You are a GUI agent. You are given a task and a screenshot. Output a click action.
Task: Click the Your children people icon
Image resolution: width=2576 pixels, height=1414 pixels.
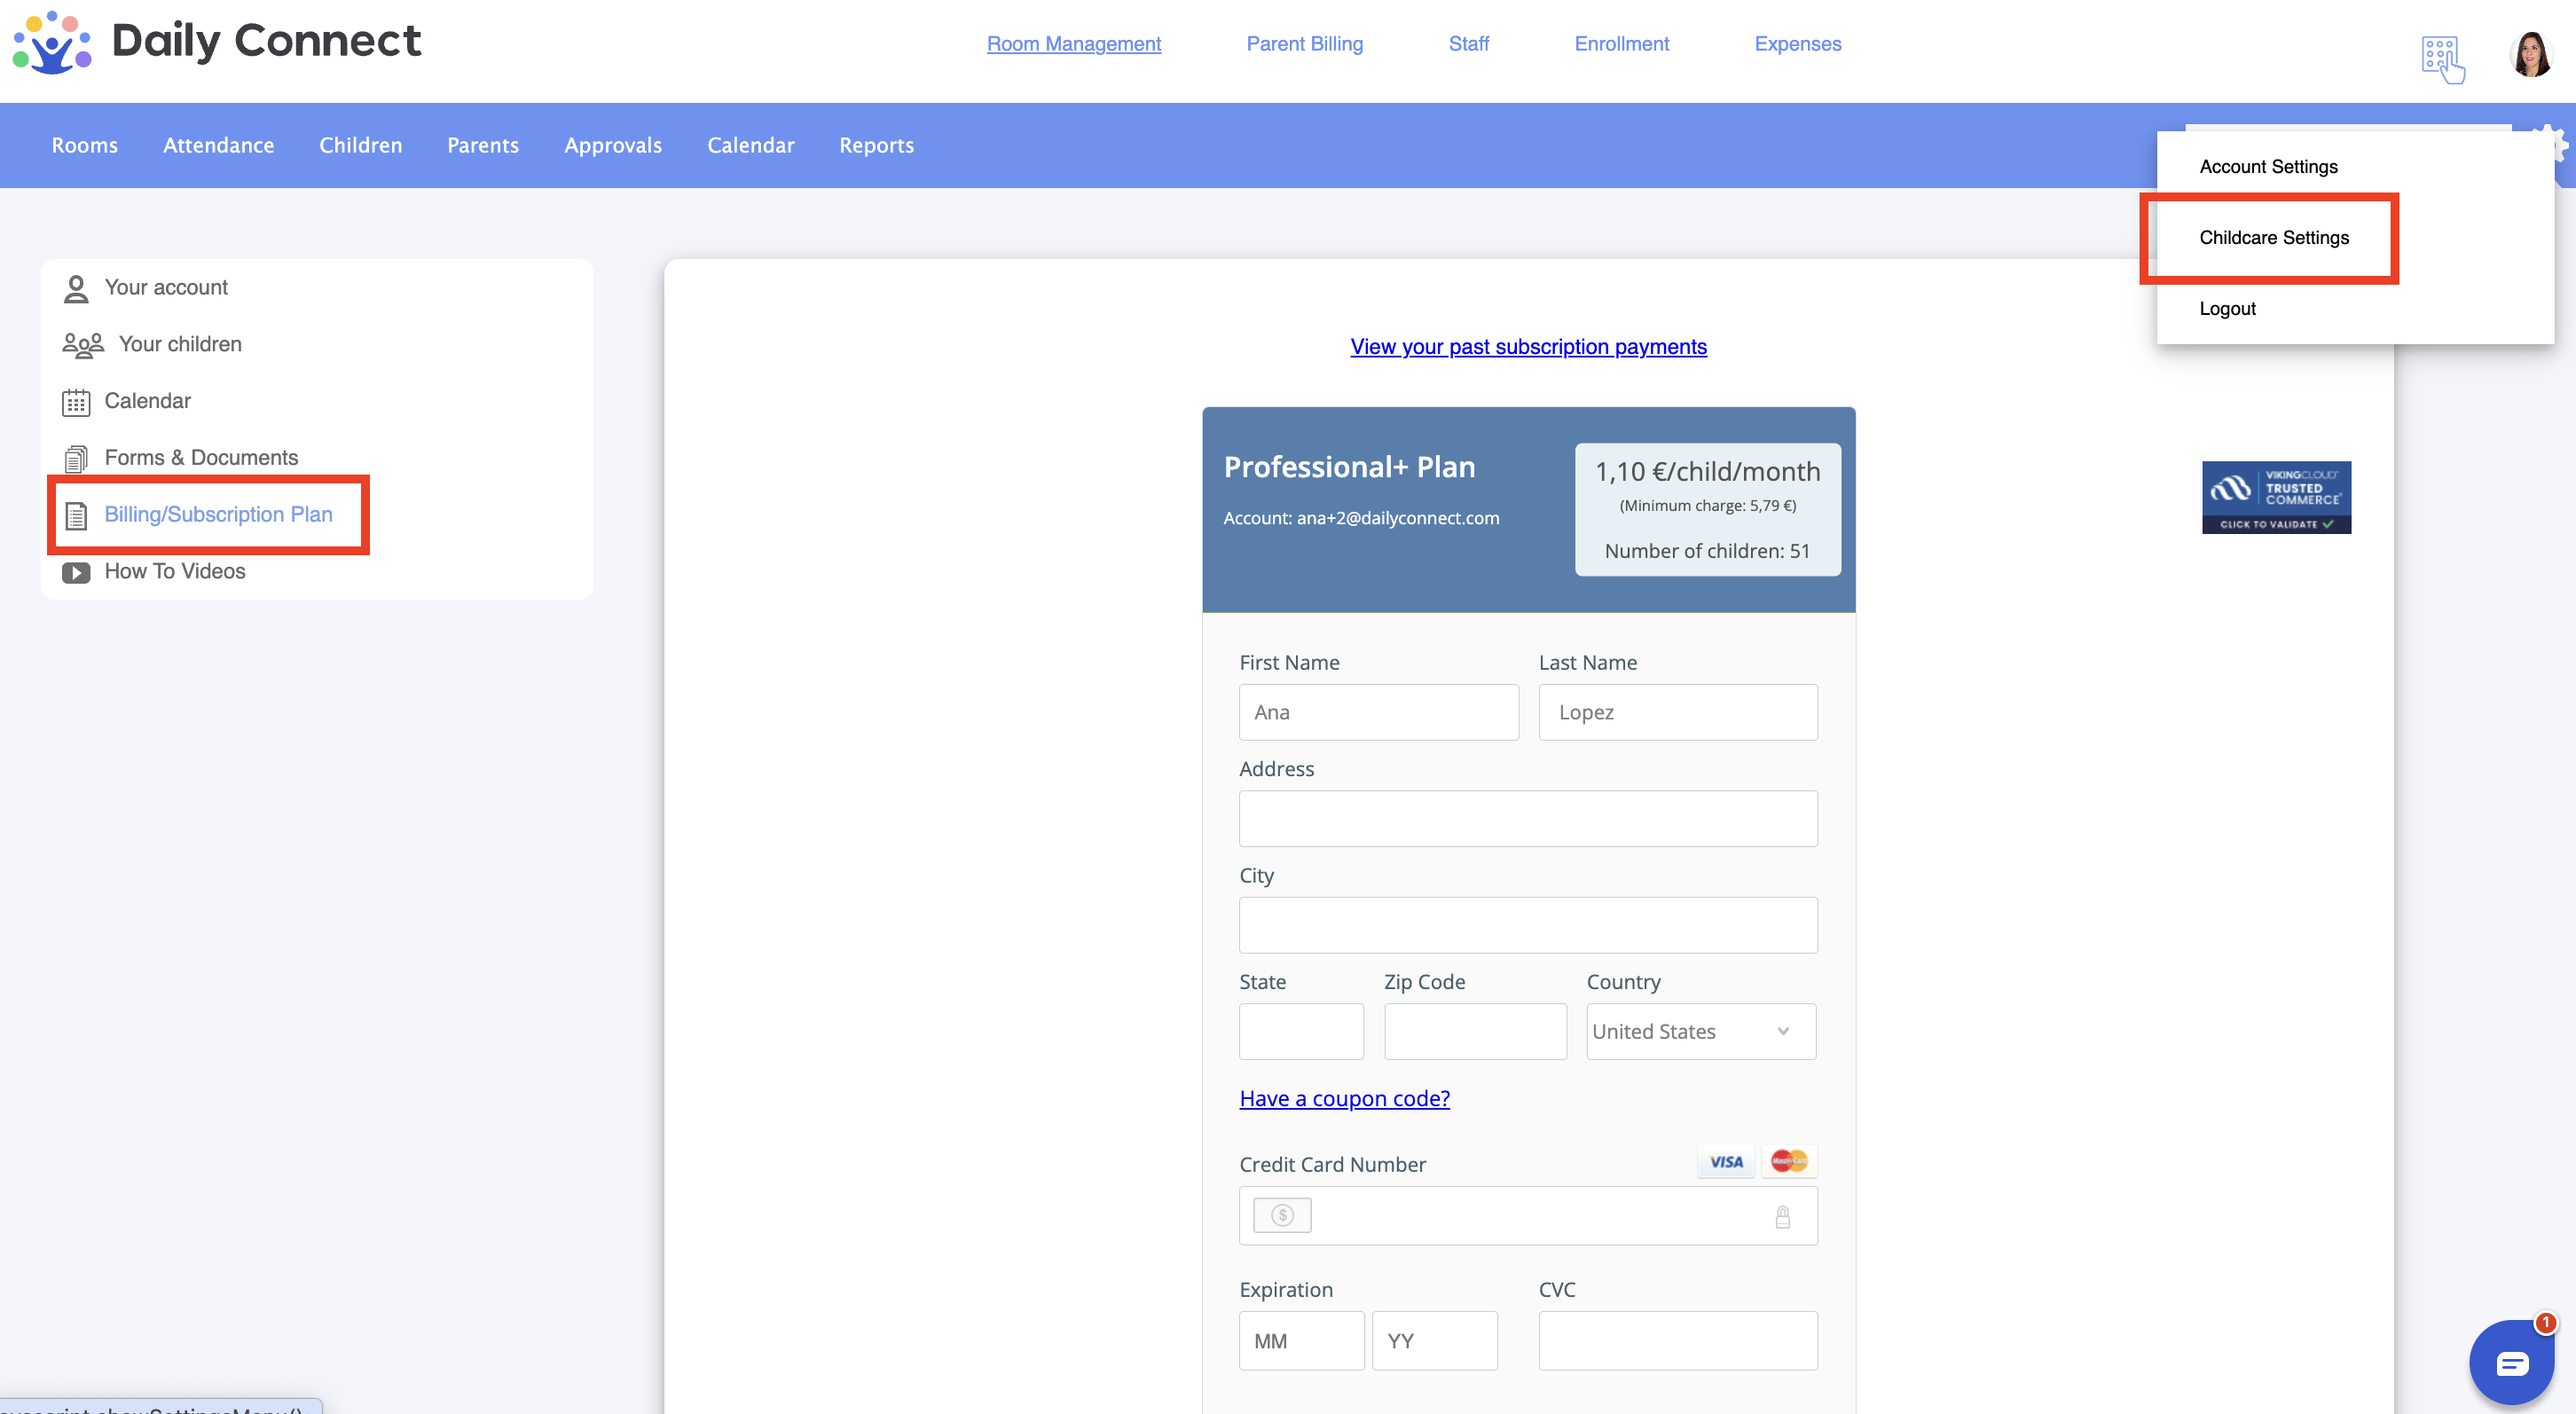point(82,345)
